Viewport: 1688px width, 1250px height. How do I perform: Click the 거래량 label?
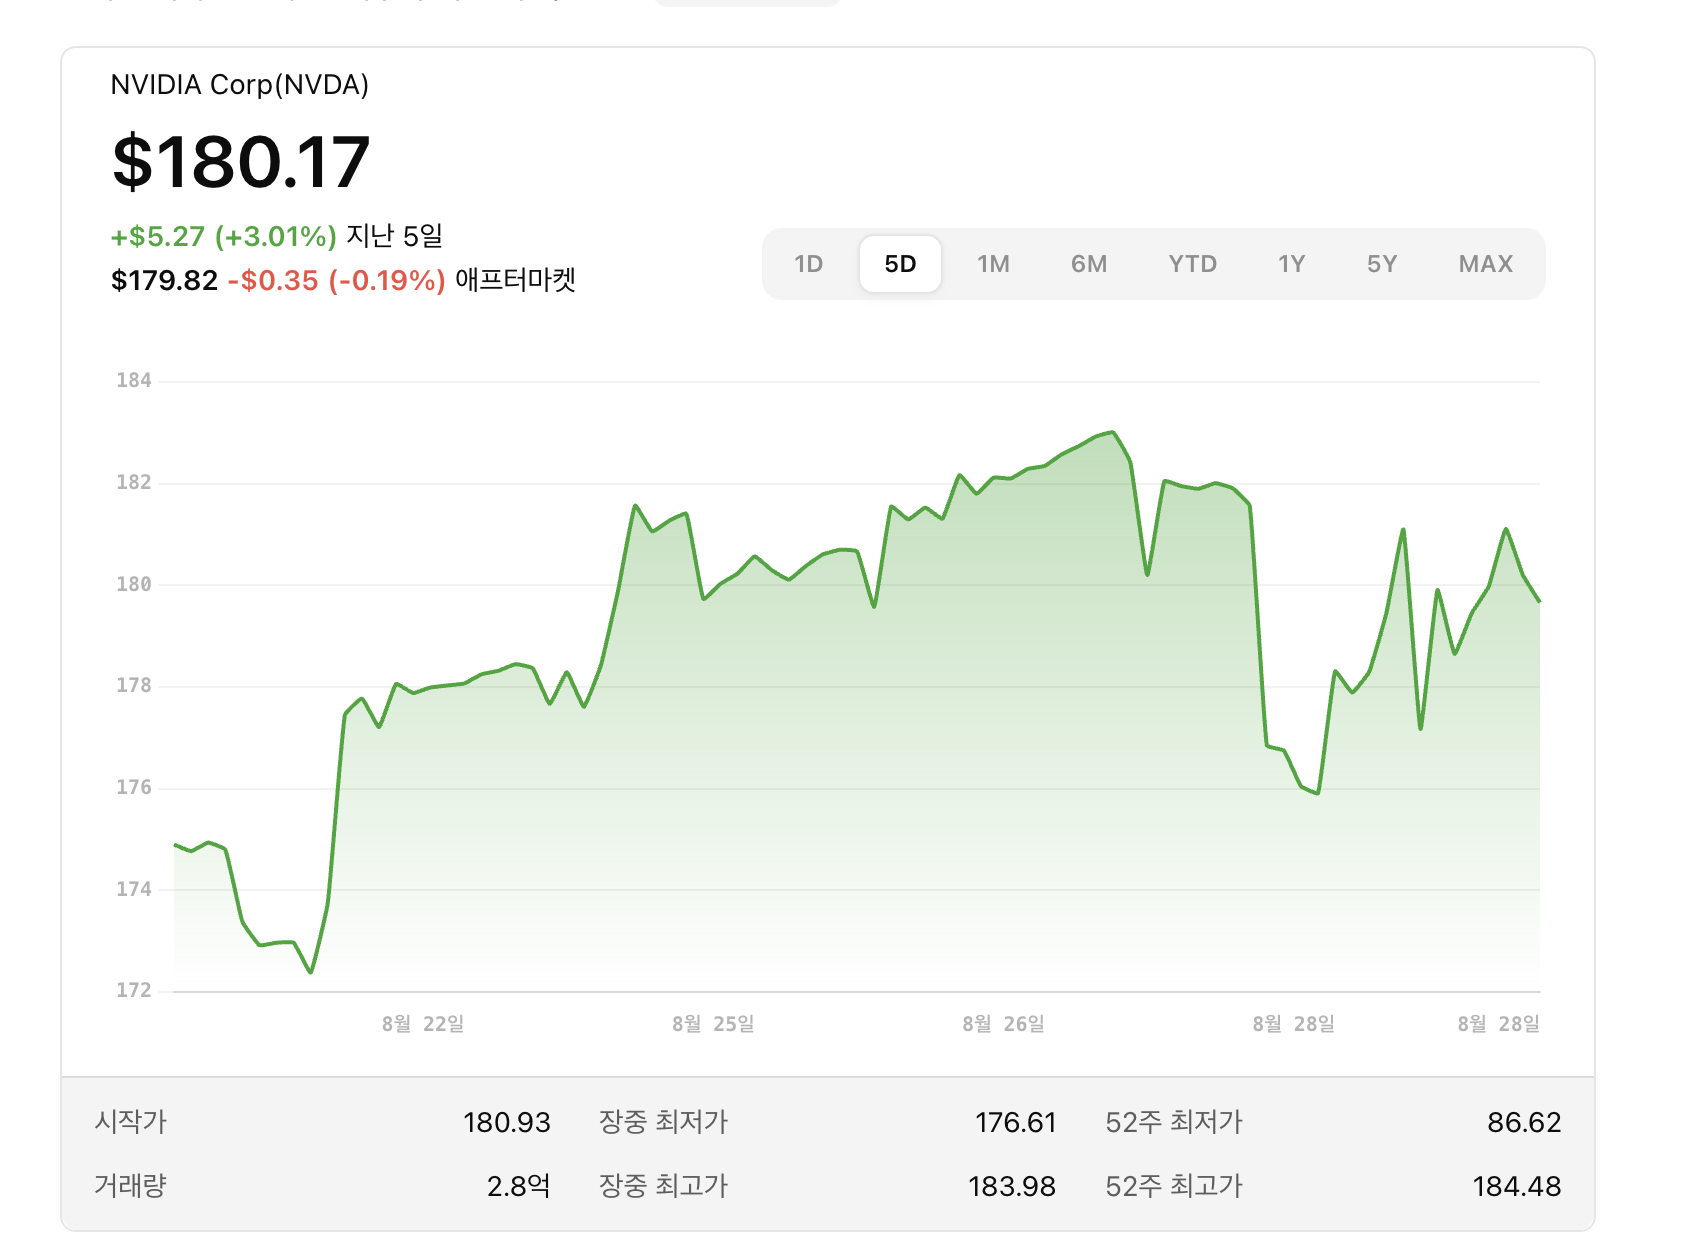tap(130, 1186)
